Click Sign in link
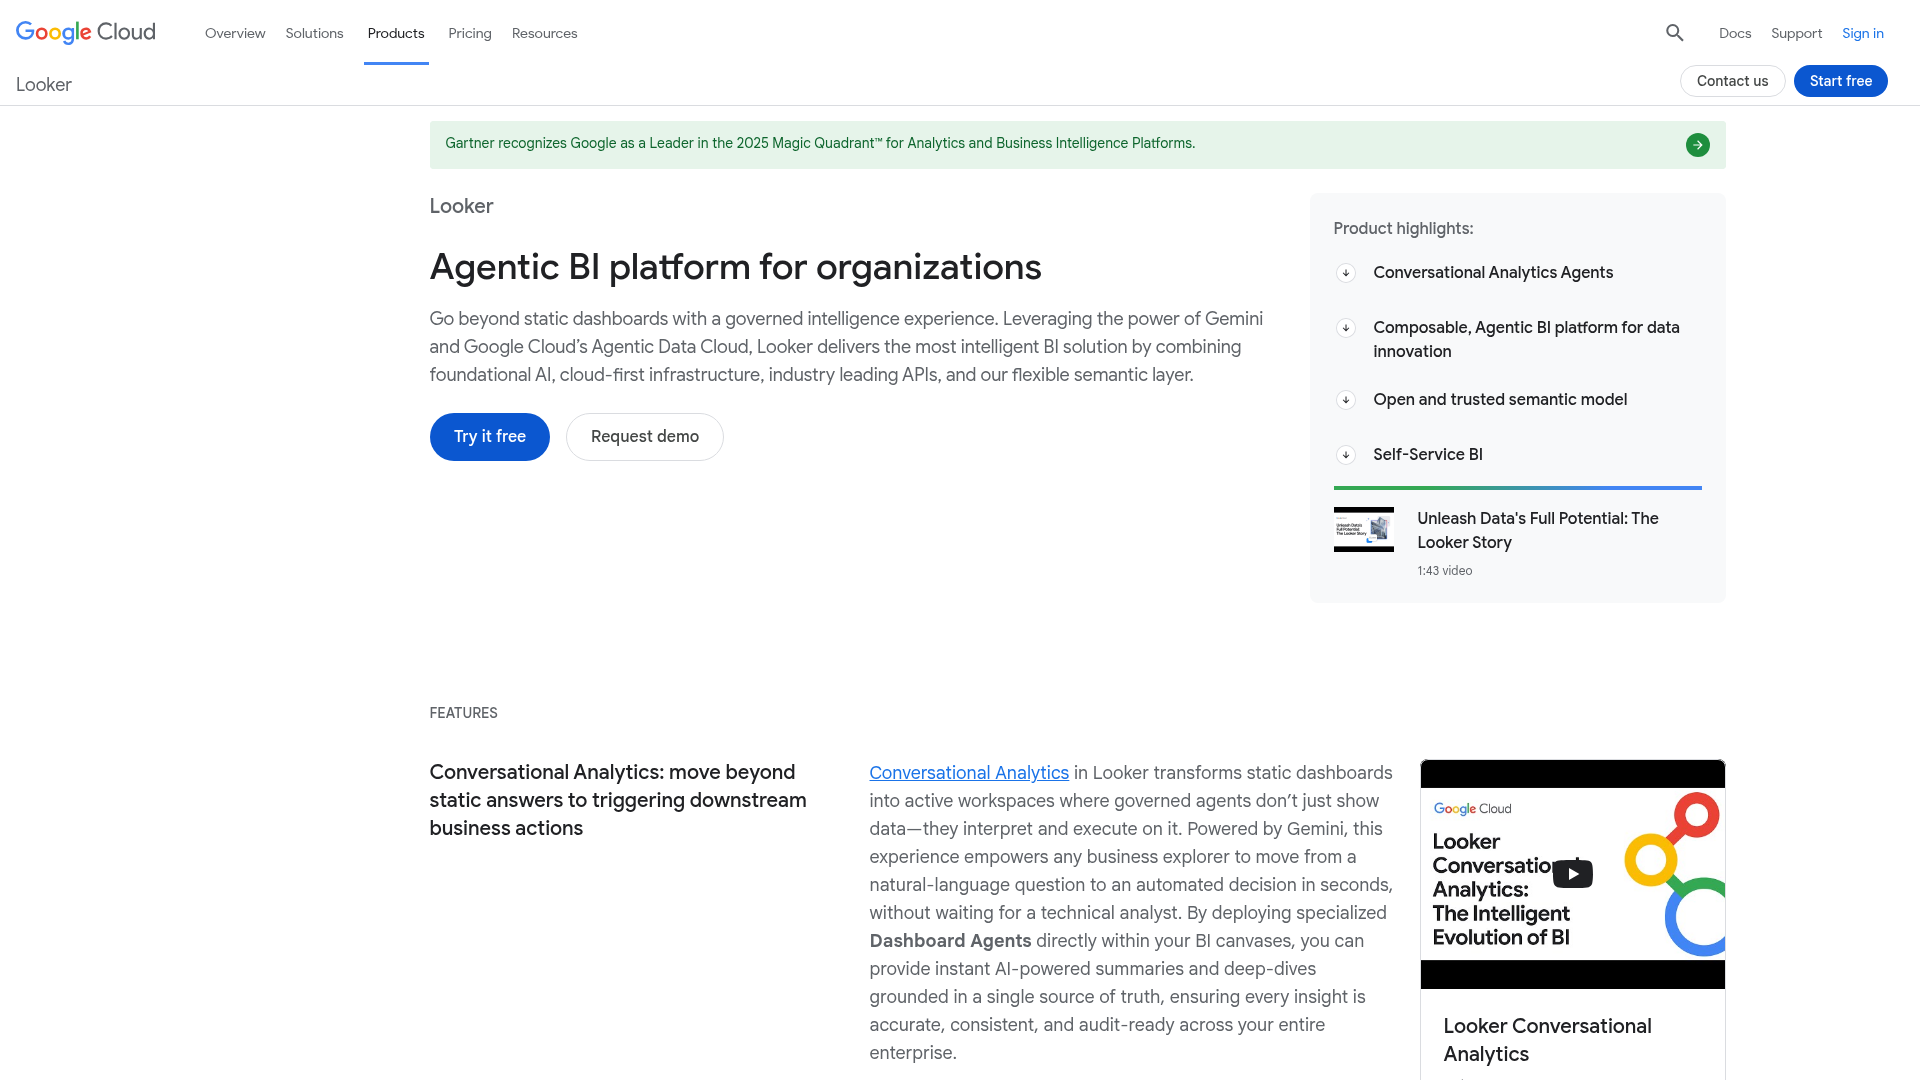1920x1080 pixels. pos(1862,33)
